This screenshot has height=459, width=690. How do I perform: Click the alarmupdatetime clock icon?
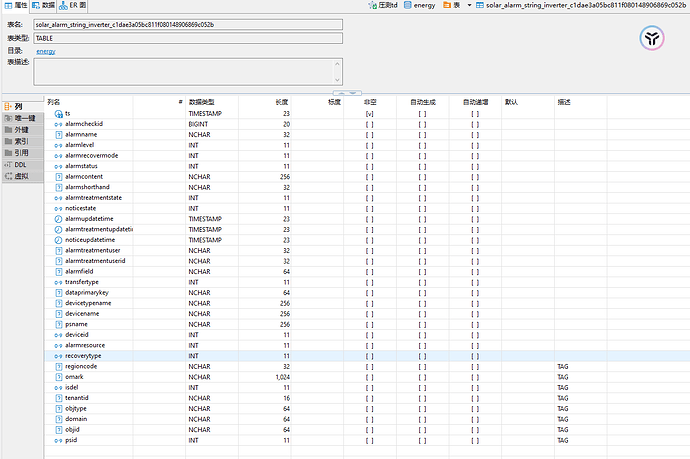click(x=58, y=219)
